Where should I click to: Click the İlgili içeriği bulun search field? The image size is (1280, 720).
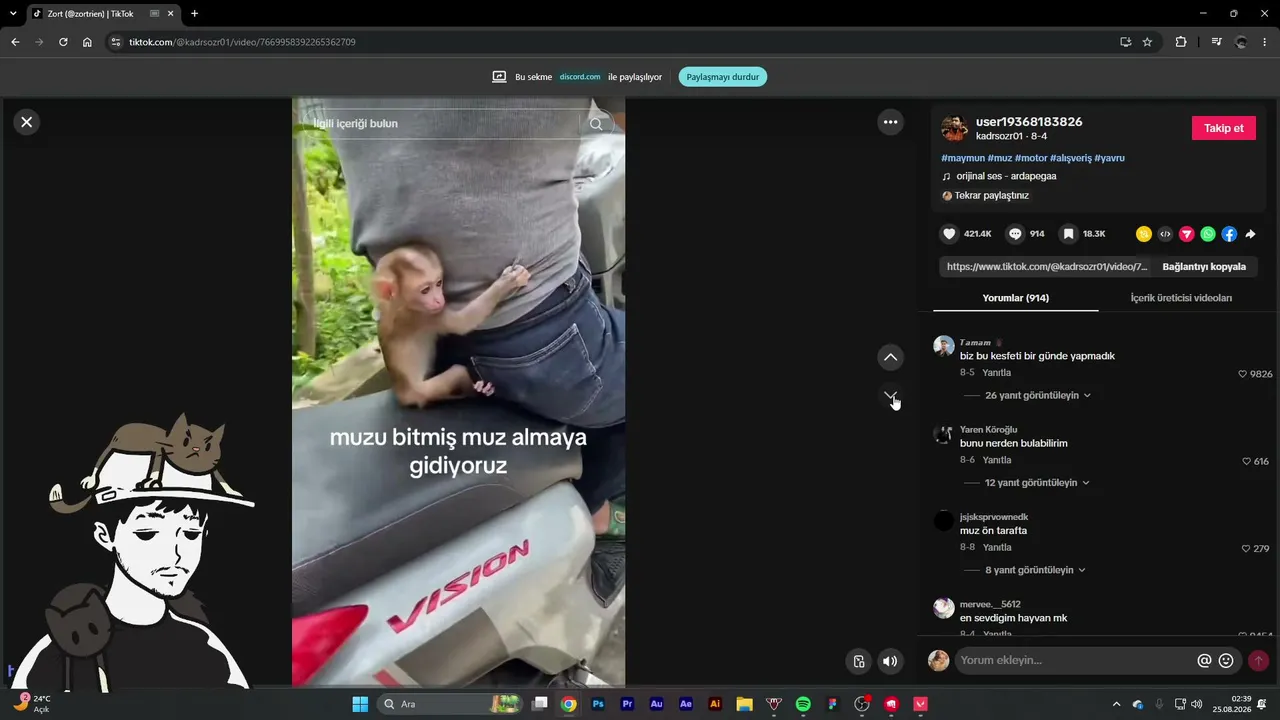click(445, 124)
